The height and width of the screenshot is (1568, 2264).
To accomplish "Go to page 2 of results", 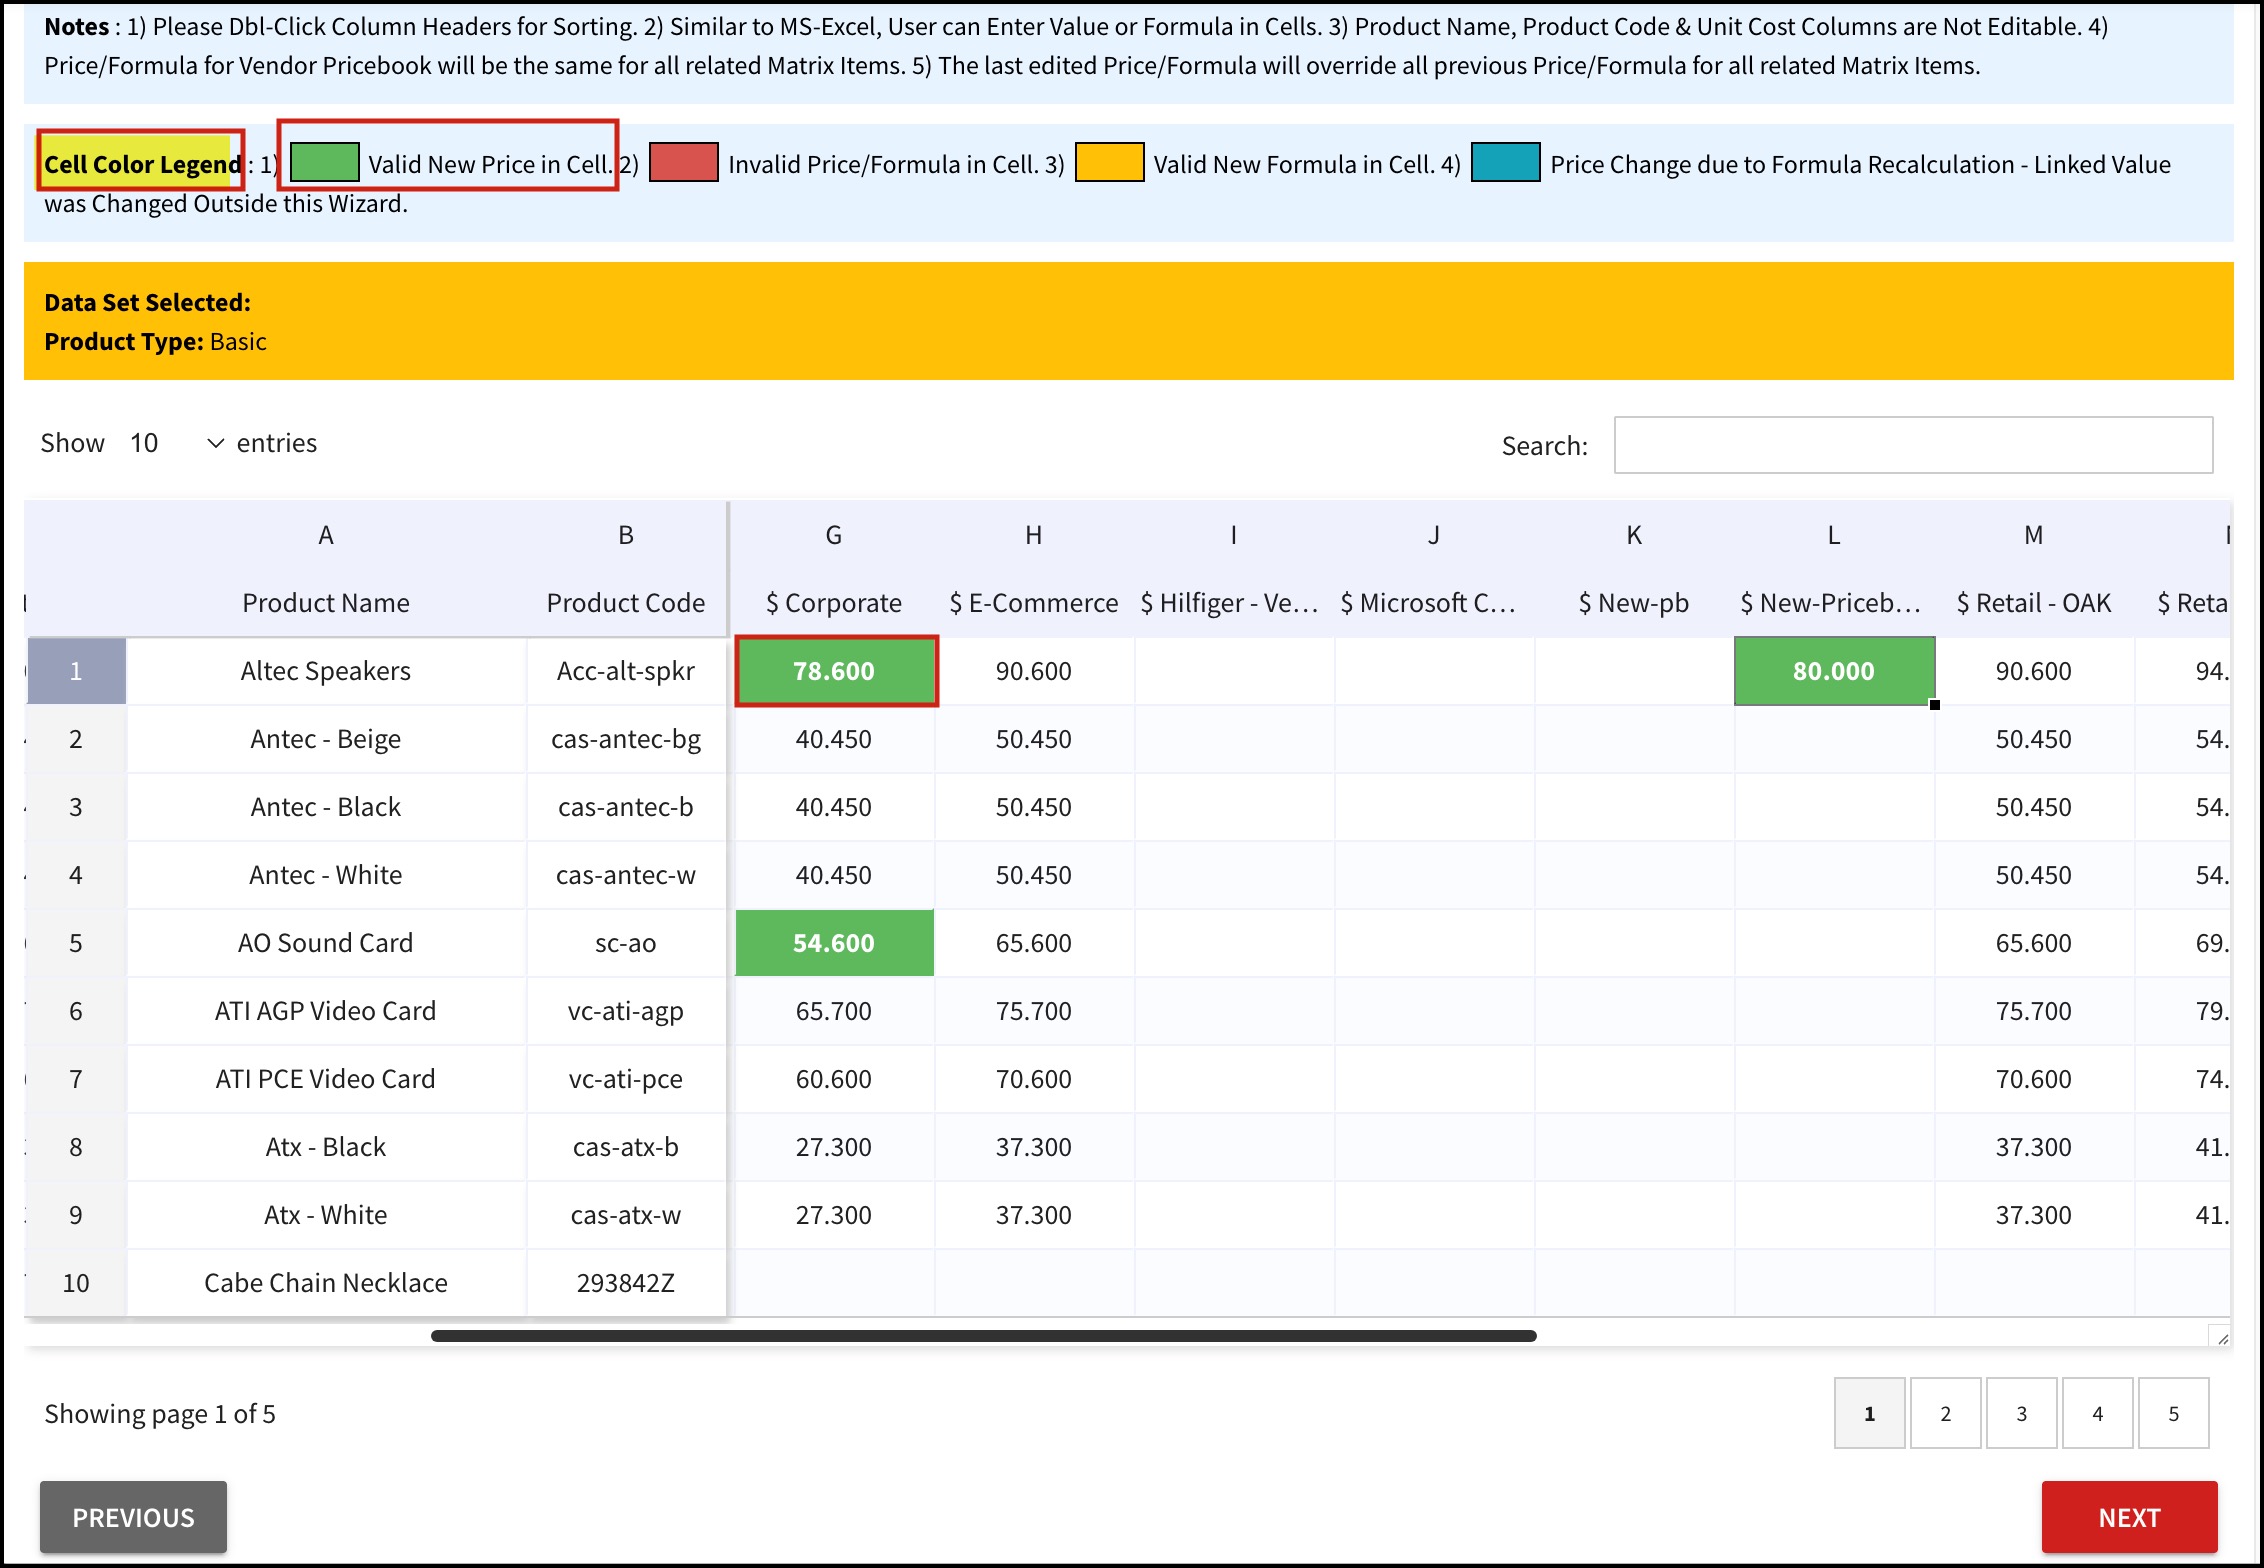I will [x=1945, y=1413].
